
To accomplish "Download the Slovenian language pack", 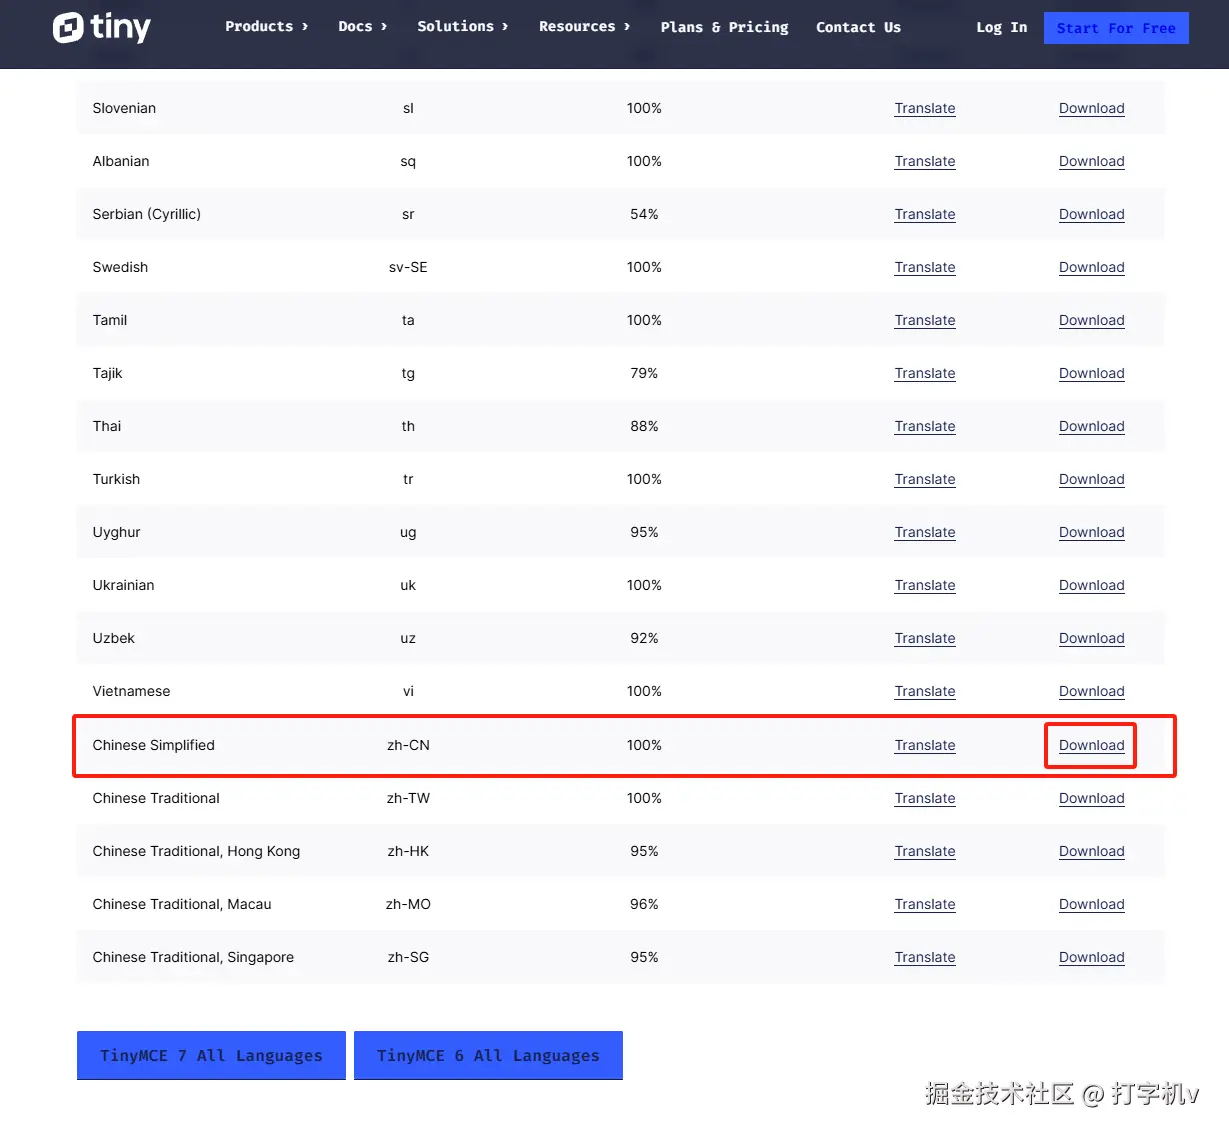I will (x=1091, y=108).
